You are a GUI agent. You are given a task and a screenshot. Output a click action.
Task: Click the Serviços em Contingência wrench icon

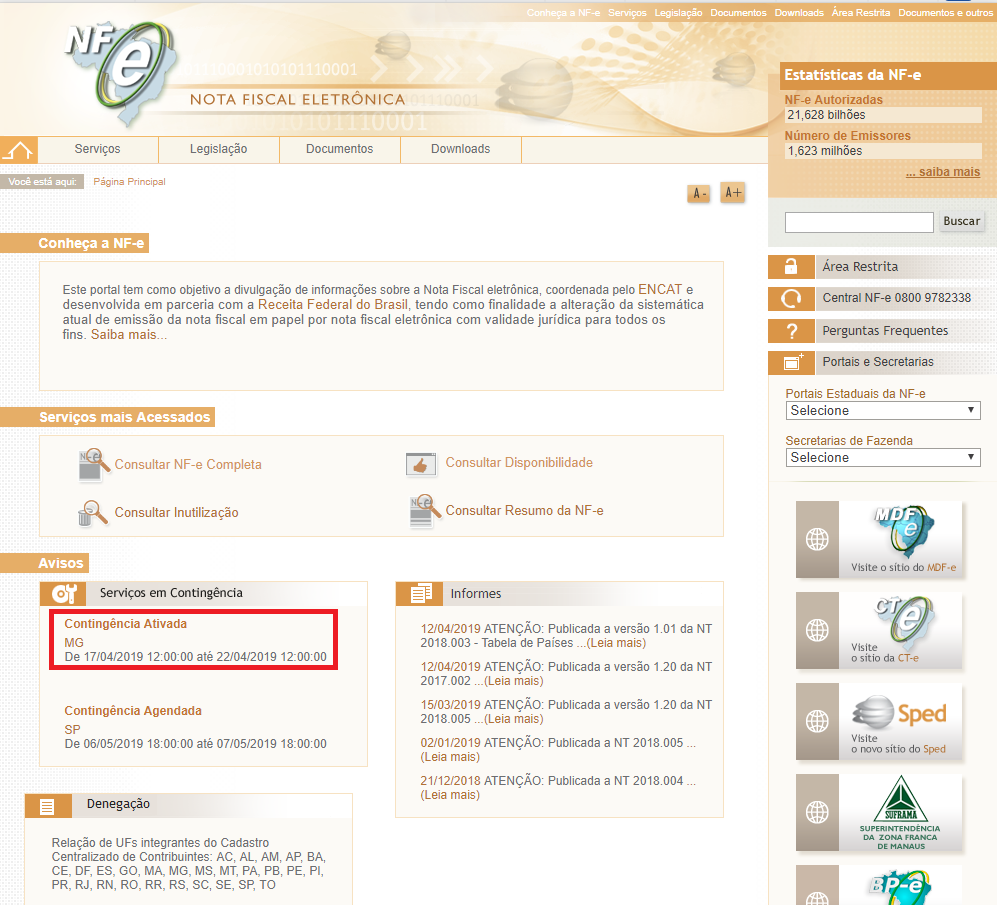64,593
